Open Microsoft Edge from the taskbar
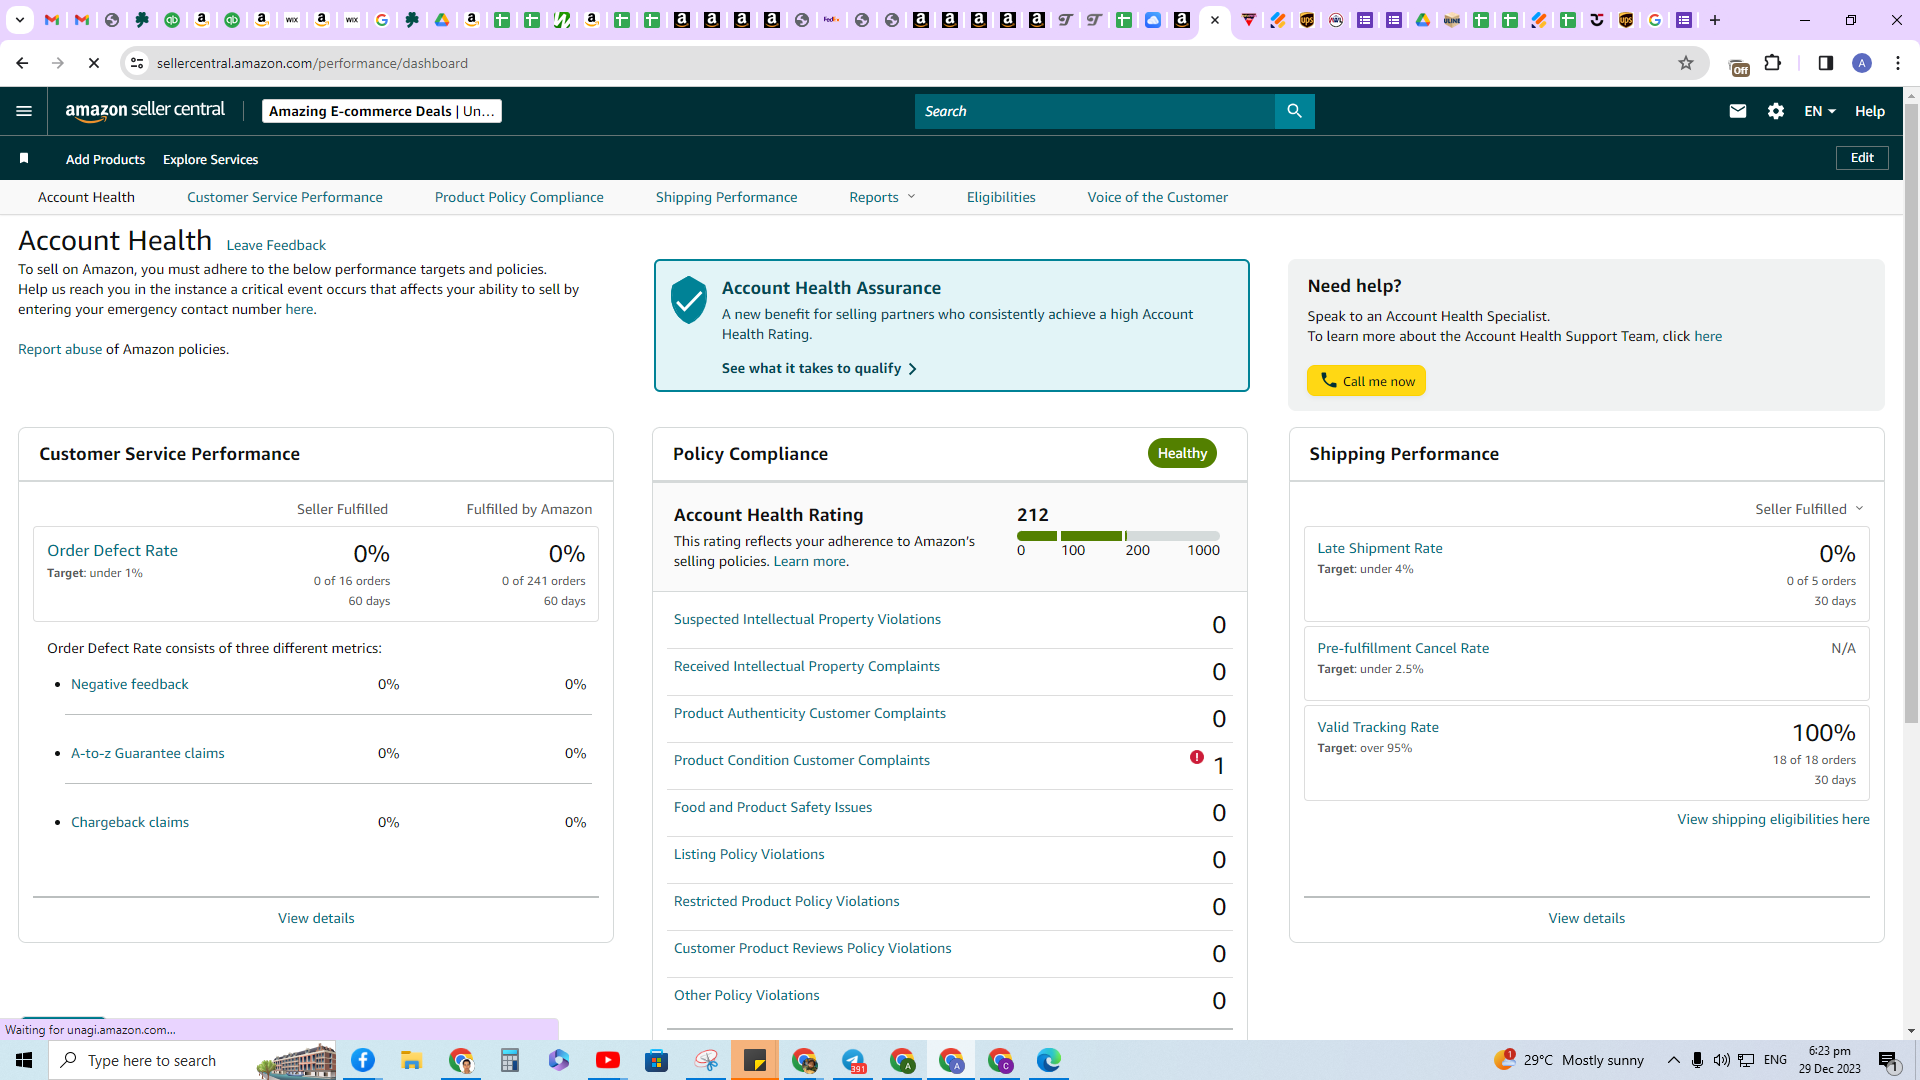 pyautogui.click(x=1049, y=1060)
